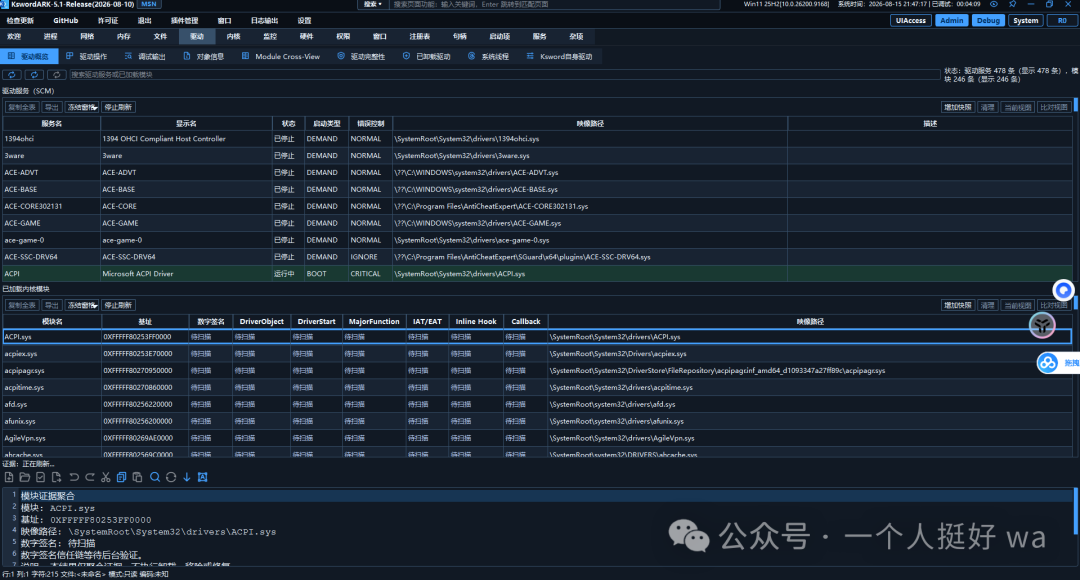Click the grey refresh icon beside driver search
This screenshot has height=580, width=1080.
tap(56, 74)
